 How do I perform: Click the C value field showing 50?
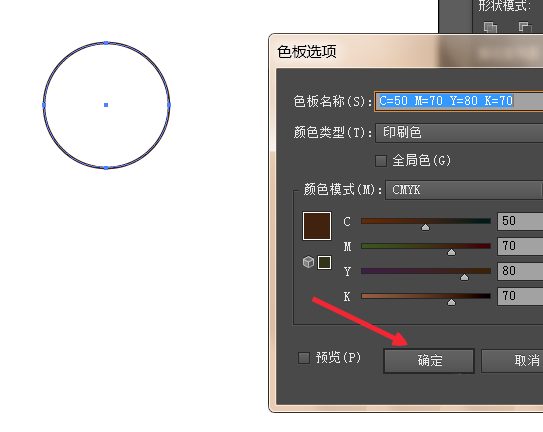click(x=520, y=221)
